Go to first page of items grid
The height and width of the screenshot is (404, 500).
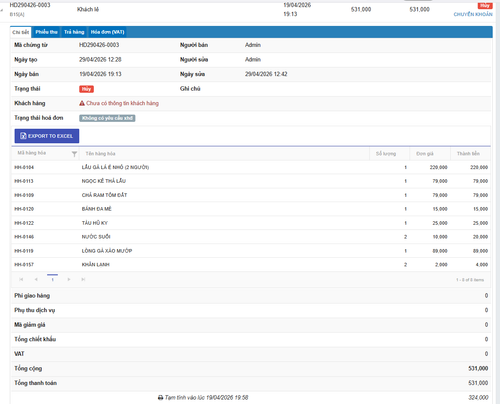click(21, 279)
